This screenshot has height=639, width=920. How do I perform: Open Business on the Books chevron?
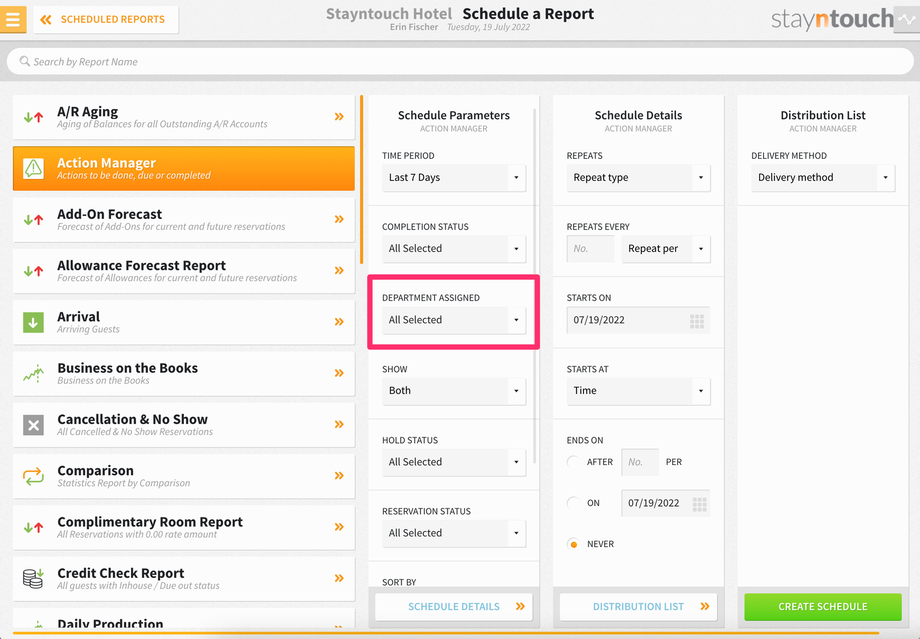pos(339,373)
